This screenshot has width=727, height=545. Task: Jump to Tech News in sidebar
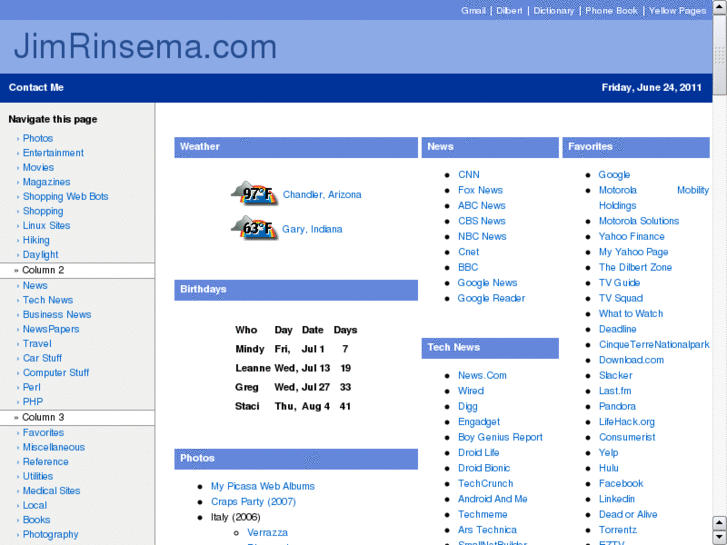pos(48,300)
